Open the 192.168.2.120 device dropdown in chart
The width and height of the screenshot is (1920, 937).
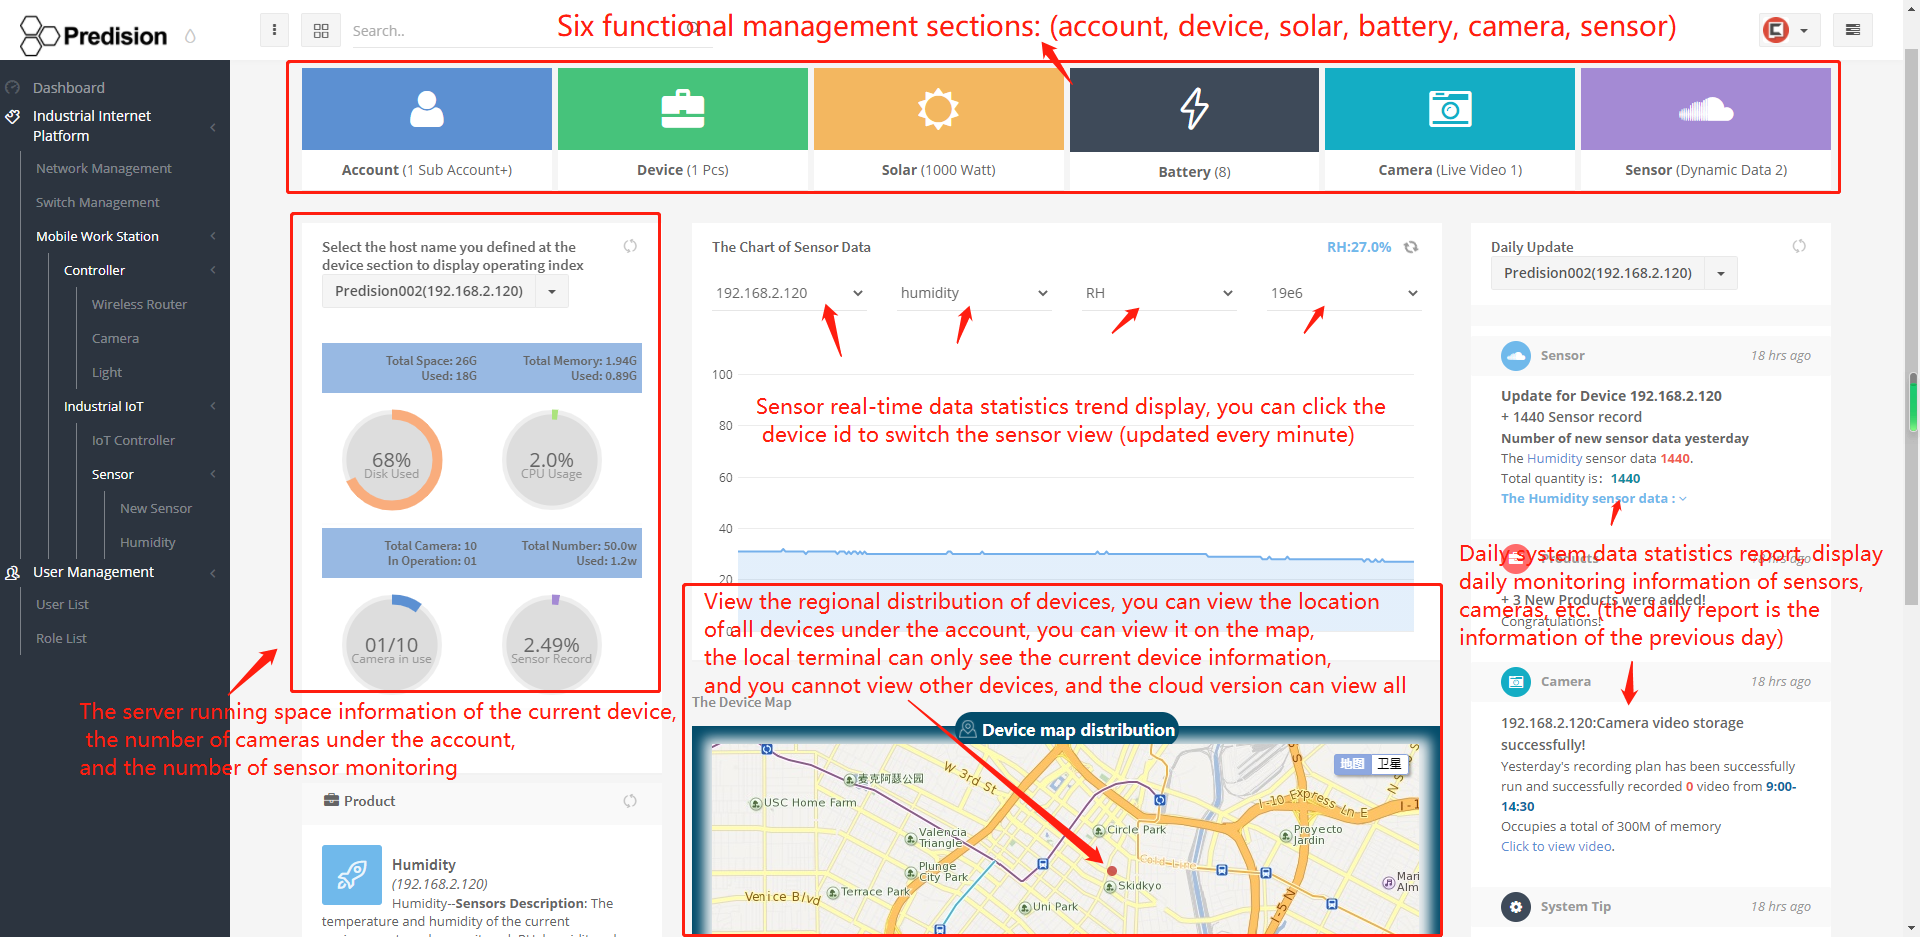pyautogui.click(x=789, y=293)
